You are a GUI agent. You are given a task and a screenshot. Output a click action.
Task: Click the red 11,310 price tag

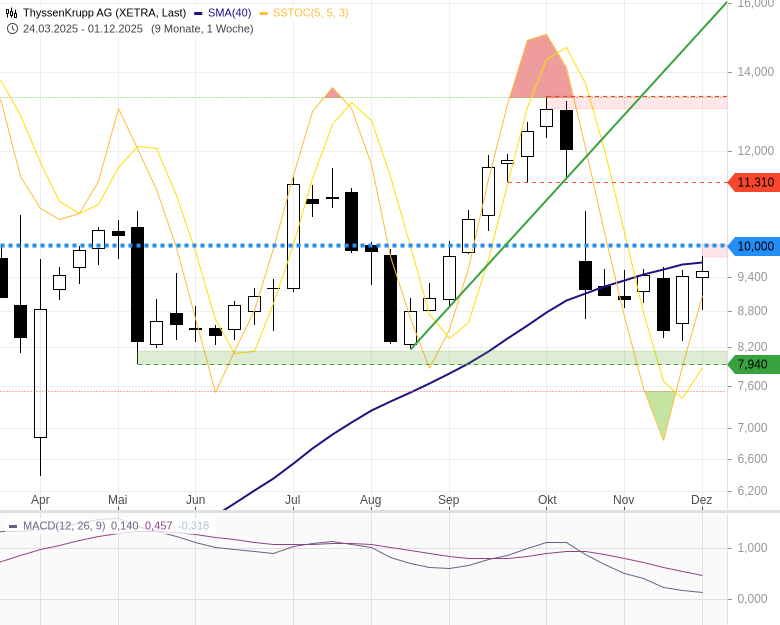click(x=755, y=182)
